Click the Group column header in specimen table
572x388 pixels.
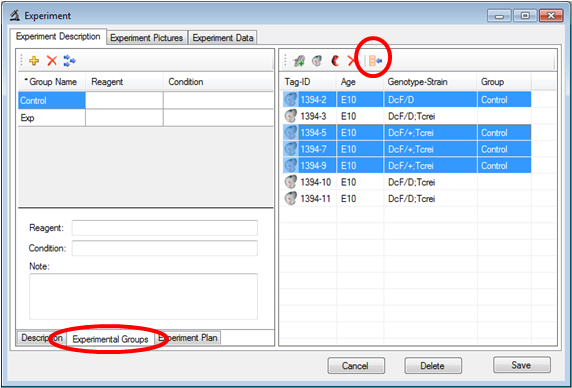504,82
